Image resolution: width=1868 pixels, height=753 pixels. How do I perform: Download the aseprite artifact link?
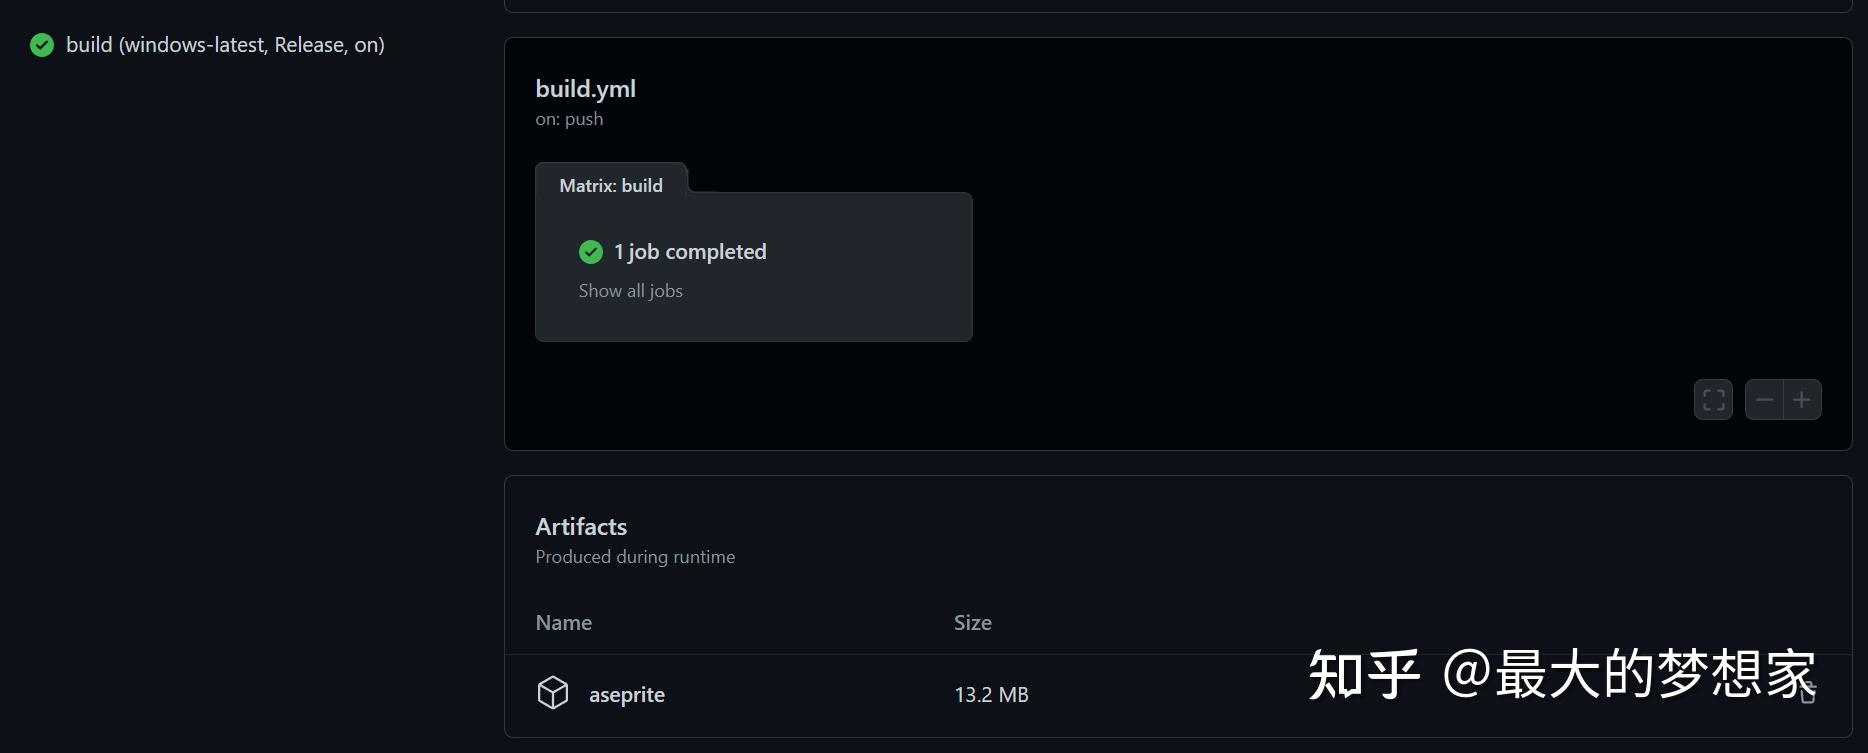point(627,695)
